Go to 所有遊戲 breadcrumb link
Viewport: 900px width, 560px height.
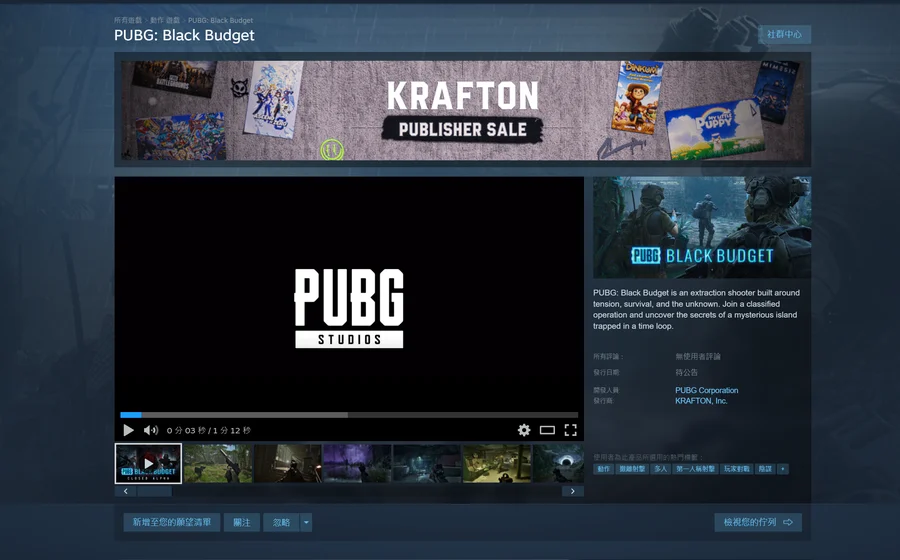click(x=128, y=20)
